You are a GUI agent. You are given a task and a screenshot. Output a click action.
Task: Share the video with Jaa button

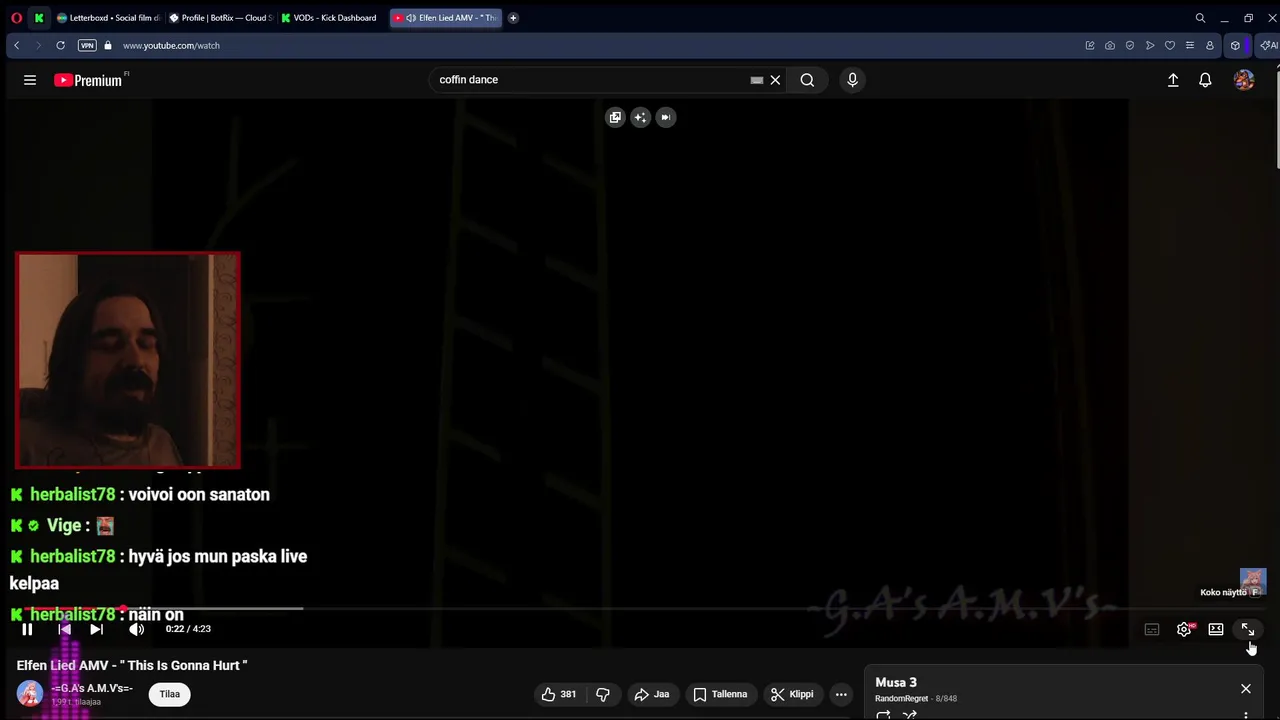pyautogui.click(x=651, y=694)
